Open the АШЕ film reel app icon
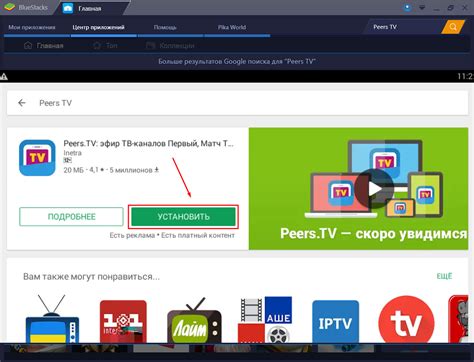This screenshot has width=474, height=362. tap(265, 319)
